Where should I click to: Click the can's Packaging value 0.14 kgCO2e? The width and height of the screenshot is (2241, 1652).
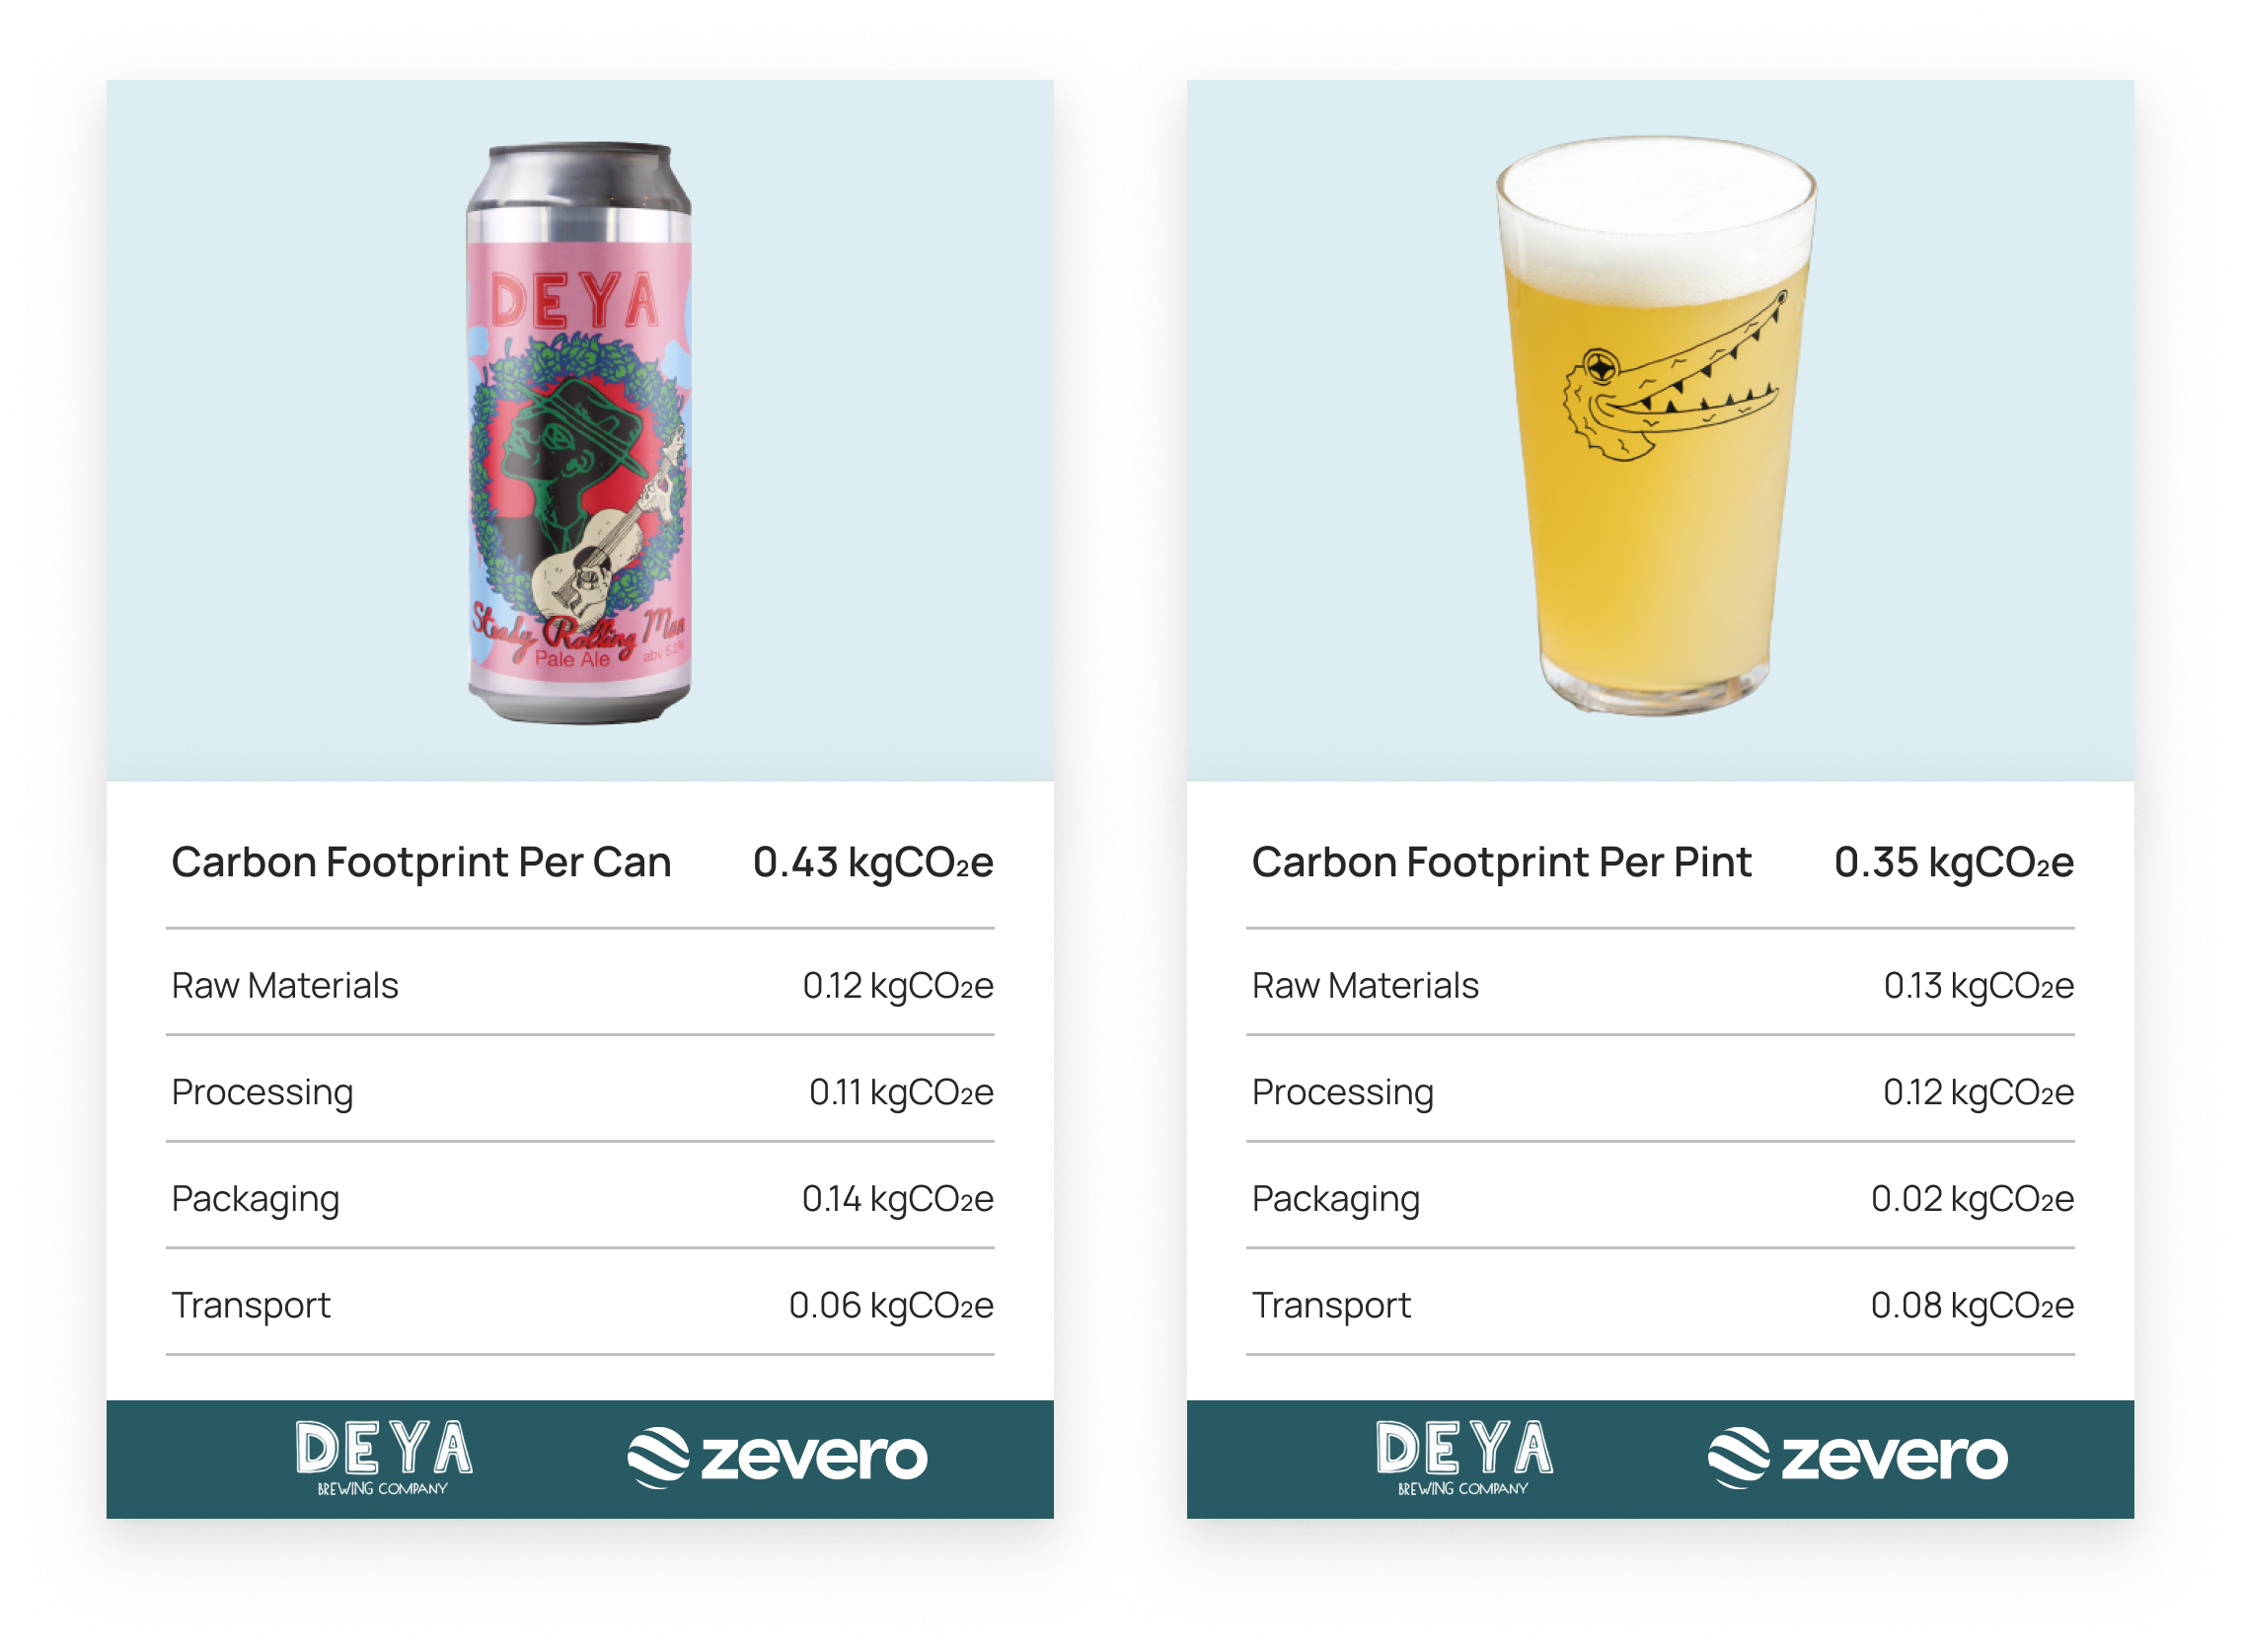[897, 1199]
